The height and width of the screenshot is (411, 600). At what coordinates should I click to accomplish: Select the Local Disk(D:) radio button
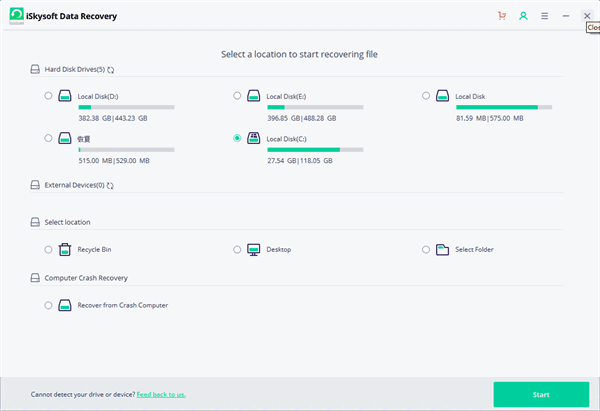tap(49, 96)
